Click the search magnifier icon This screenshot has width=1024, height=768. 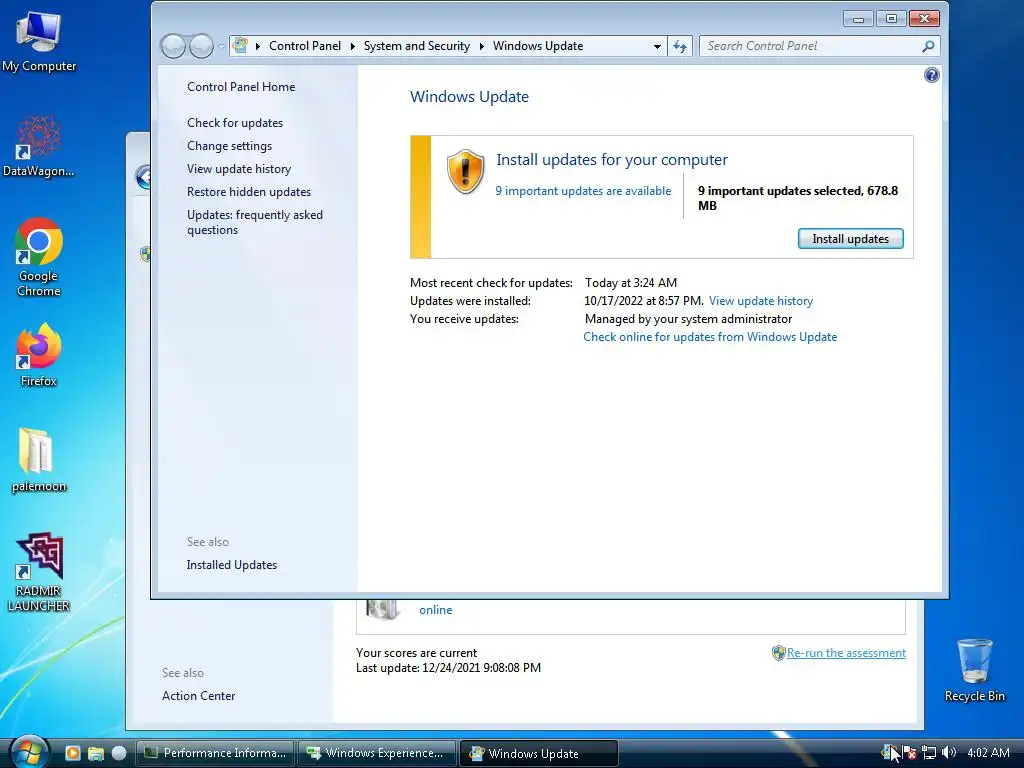[928, 46]
